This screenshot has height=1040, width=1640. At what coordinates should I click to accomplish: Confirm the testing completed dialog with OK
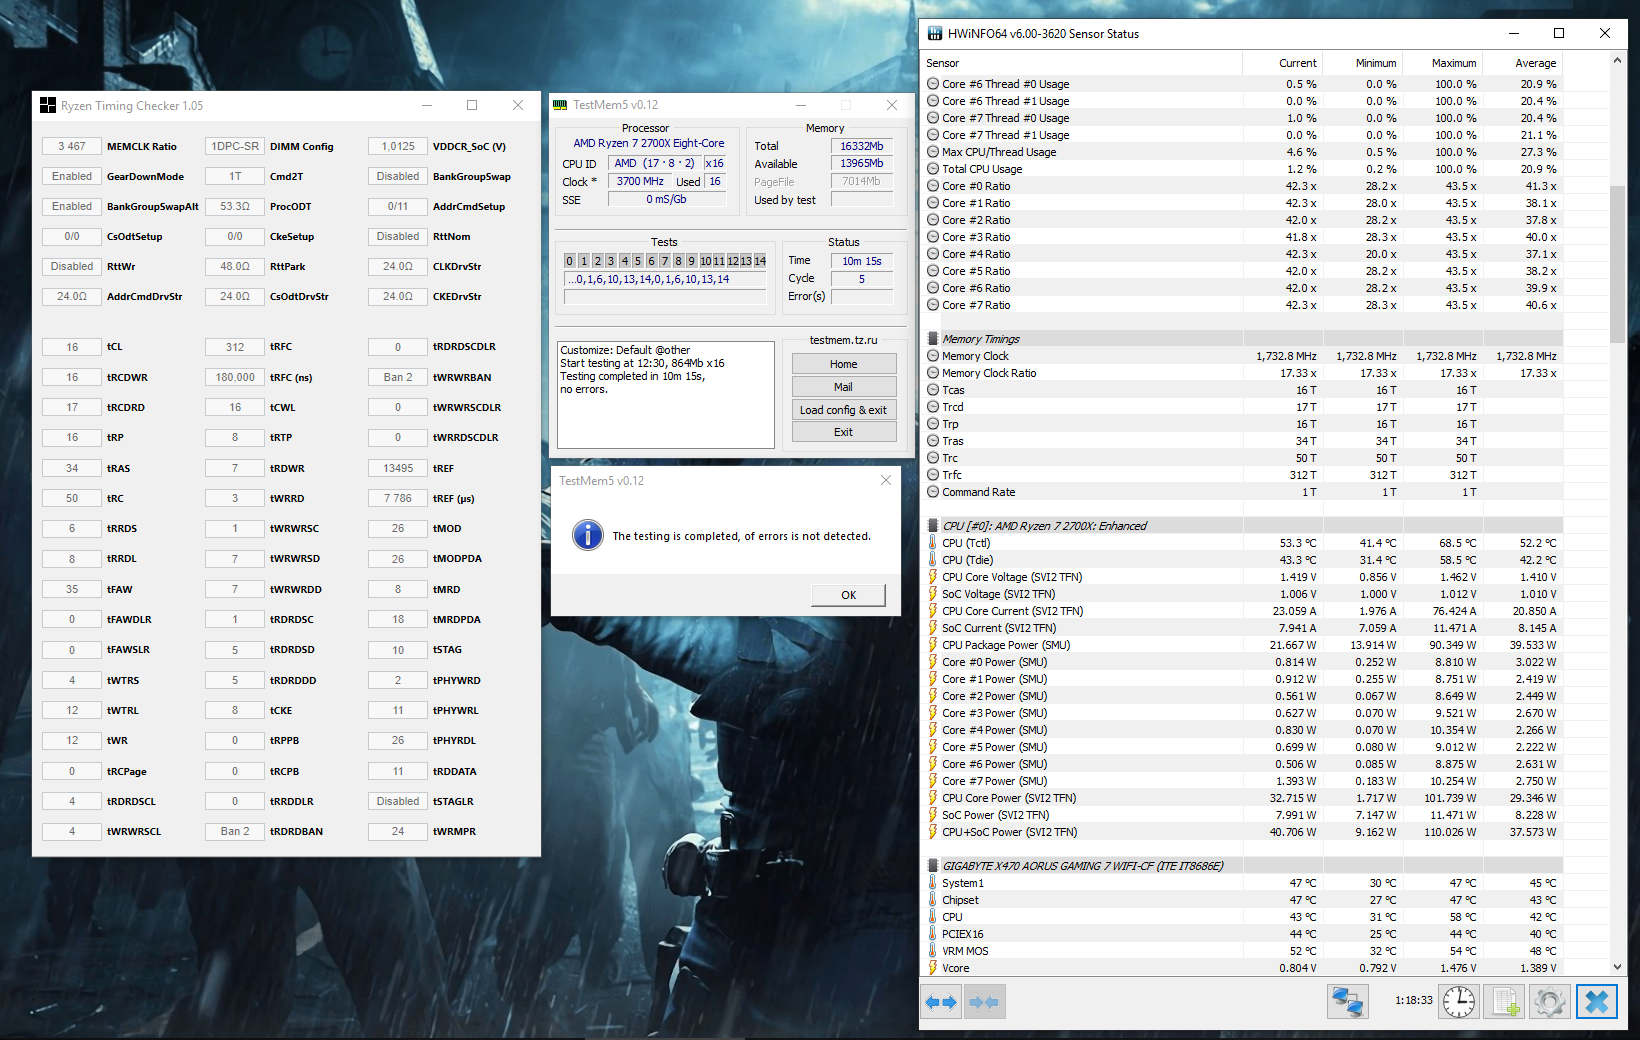coord(848,595)
